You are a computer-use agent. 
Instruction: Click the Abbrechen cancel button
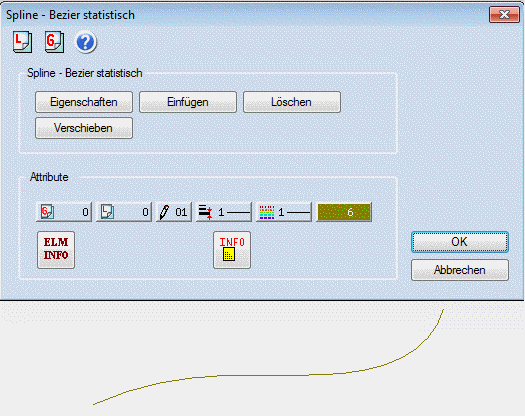coord(460,270)
